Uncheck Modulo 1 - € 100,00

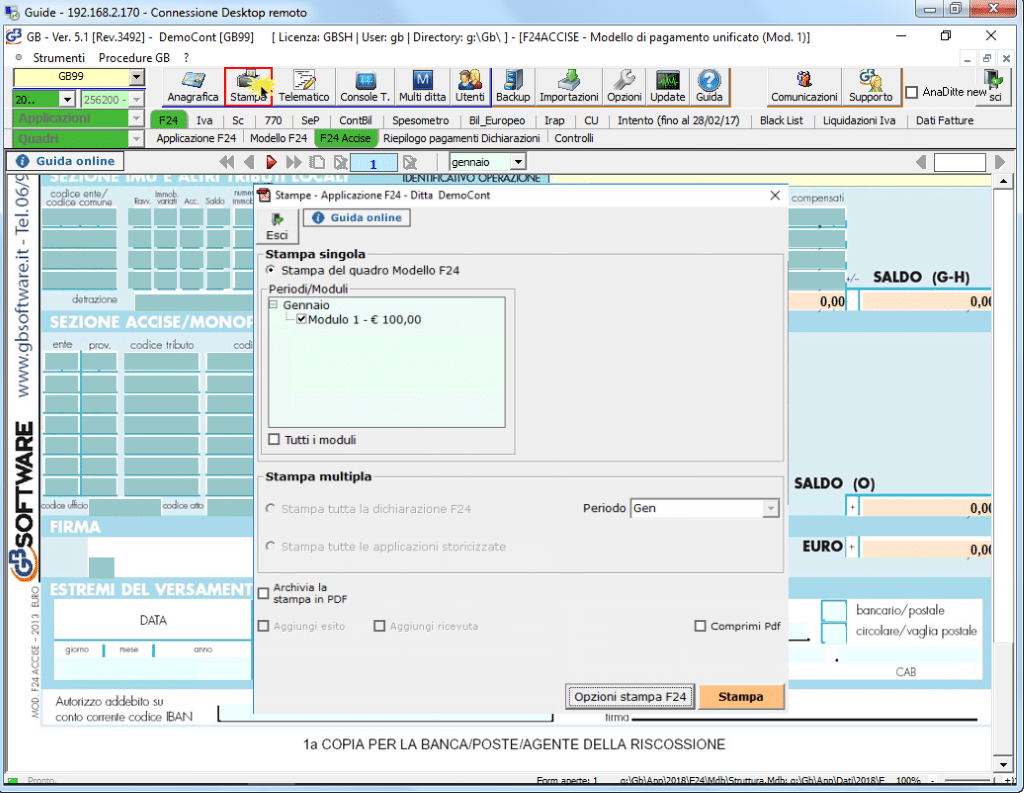tap(302, 320)
